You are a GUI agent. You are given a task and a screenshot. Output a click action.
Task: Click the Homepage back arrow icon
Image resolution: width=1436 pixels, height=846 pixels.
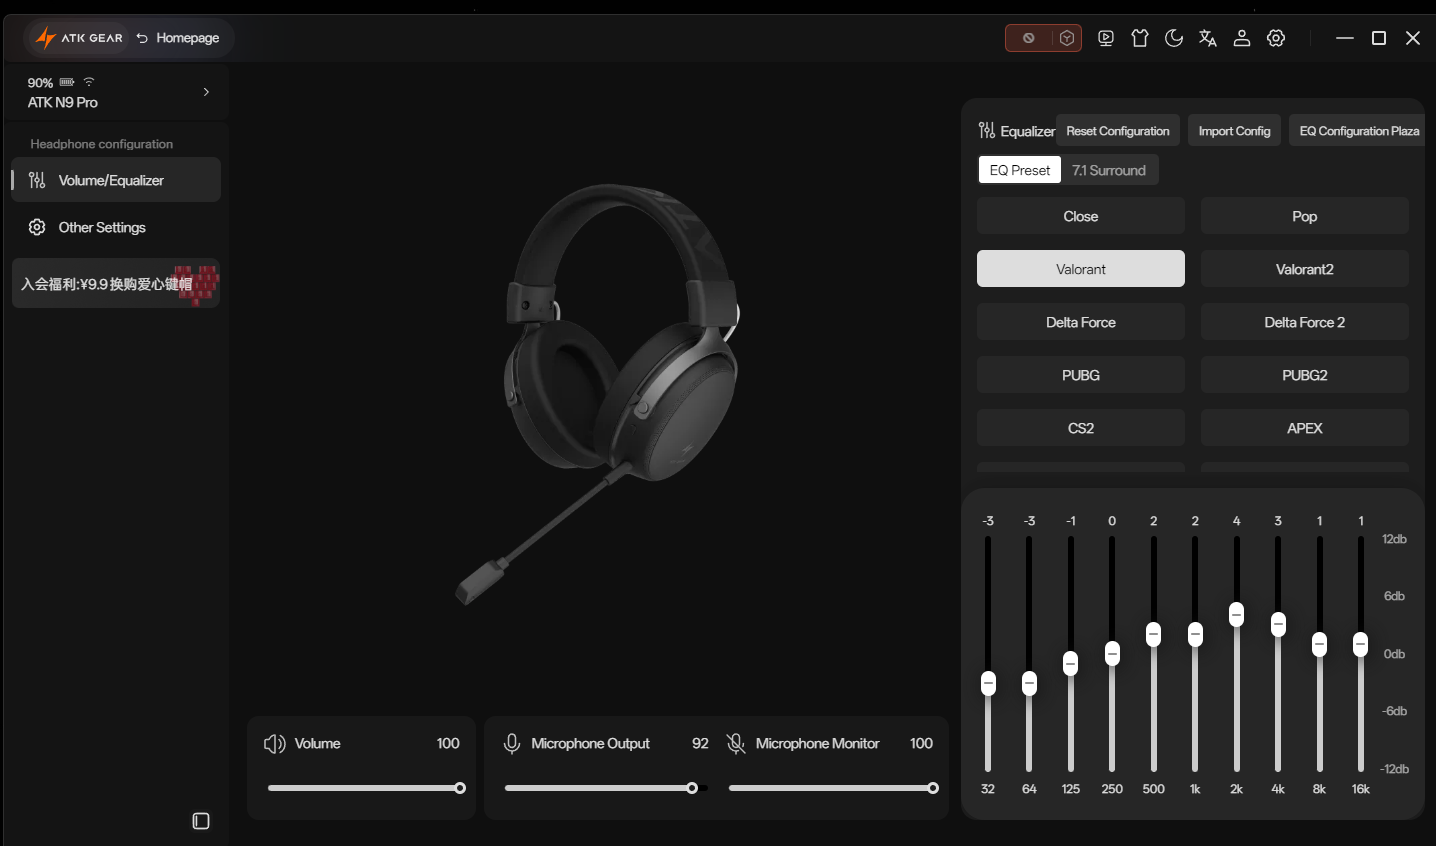[142, 38]
